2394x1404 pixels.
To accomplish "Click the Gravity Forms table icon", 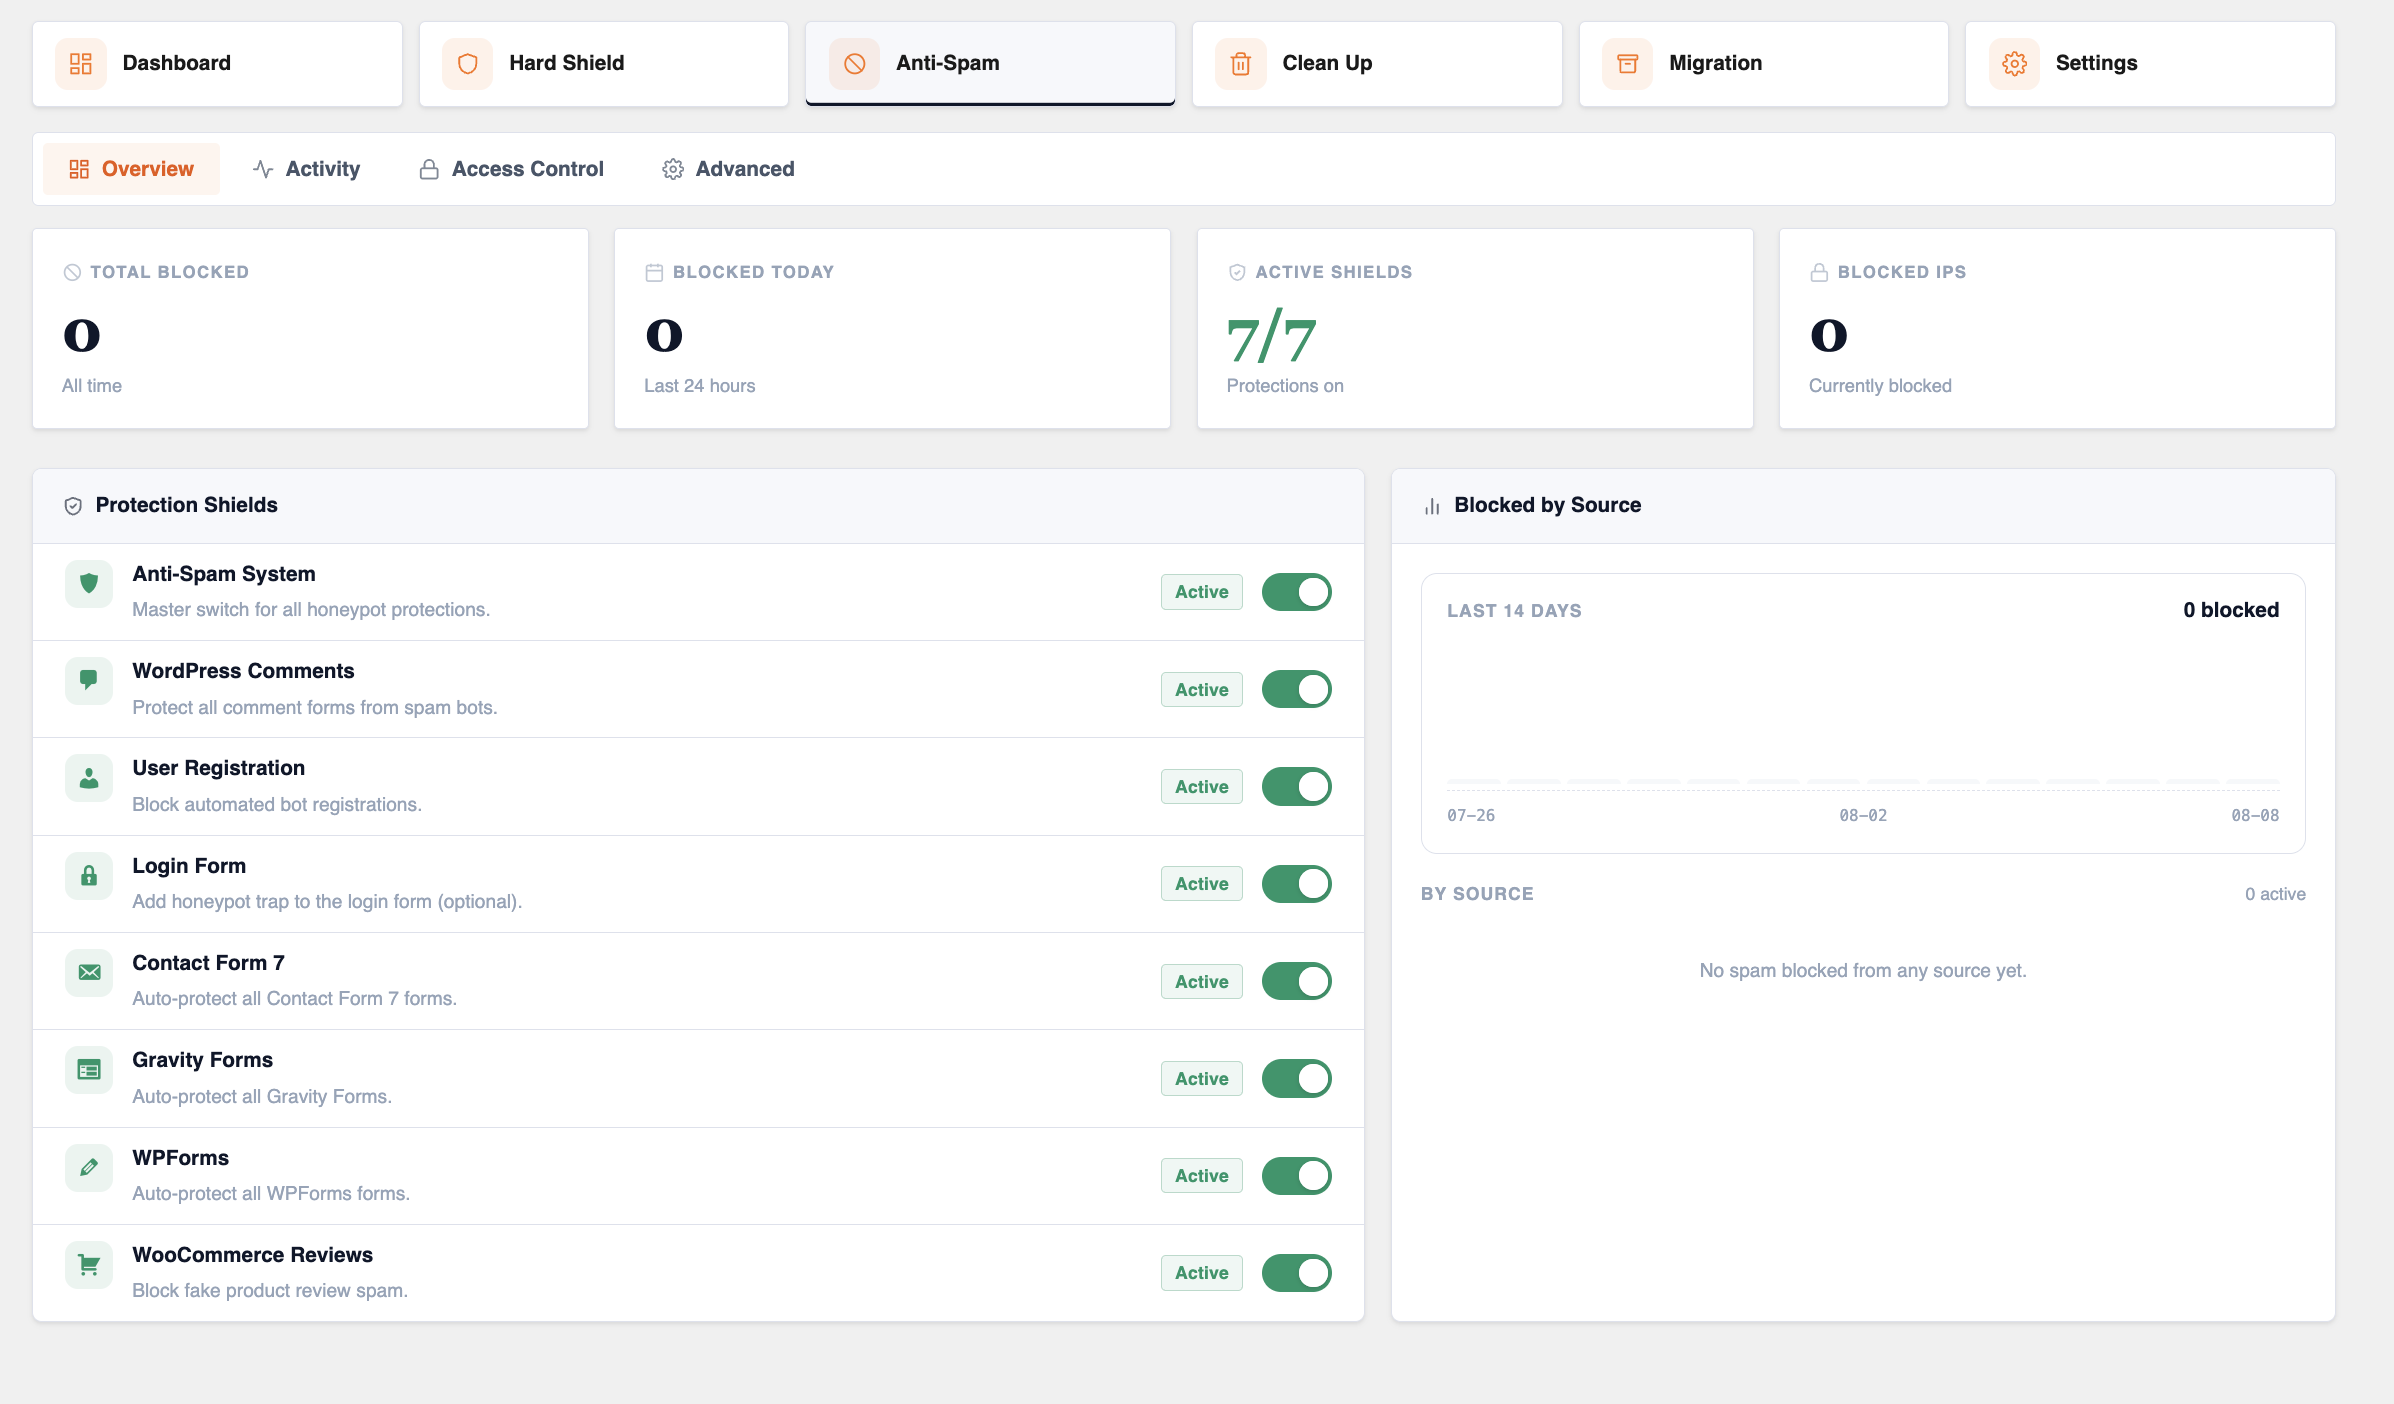I will [89, 1070].
